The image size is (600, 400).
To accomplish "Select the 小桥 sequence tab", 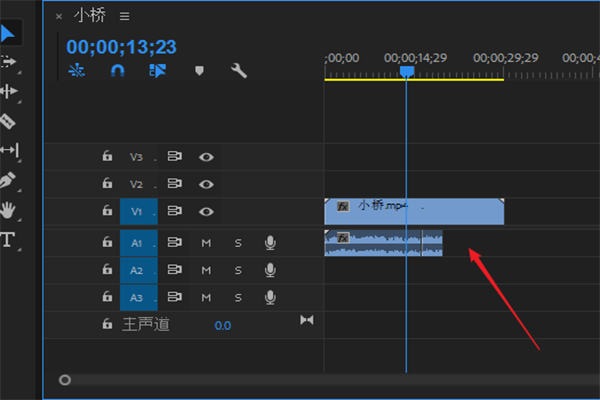I will pos(90,16).
